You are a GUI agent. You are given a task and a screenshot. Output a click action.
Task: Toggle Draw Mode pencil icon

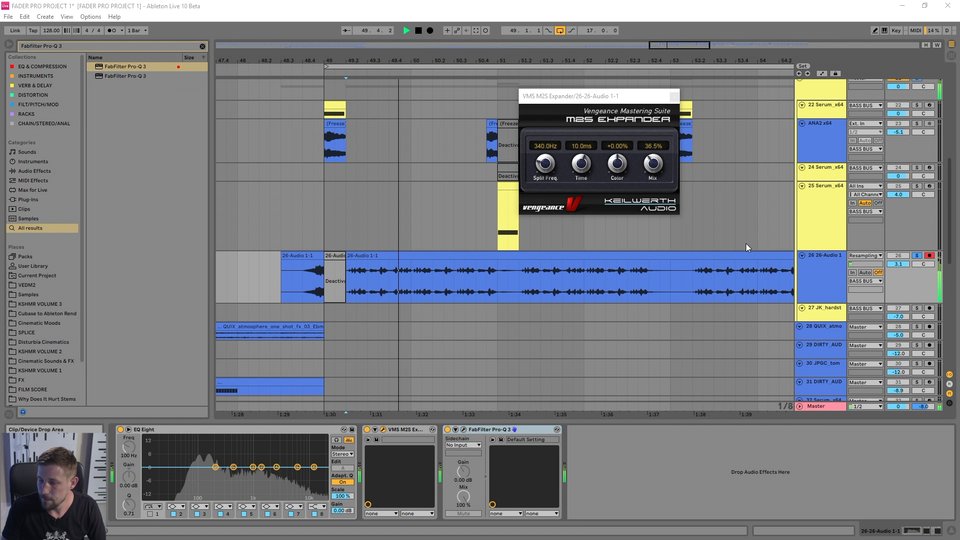[875, 30]
